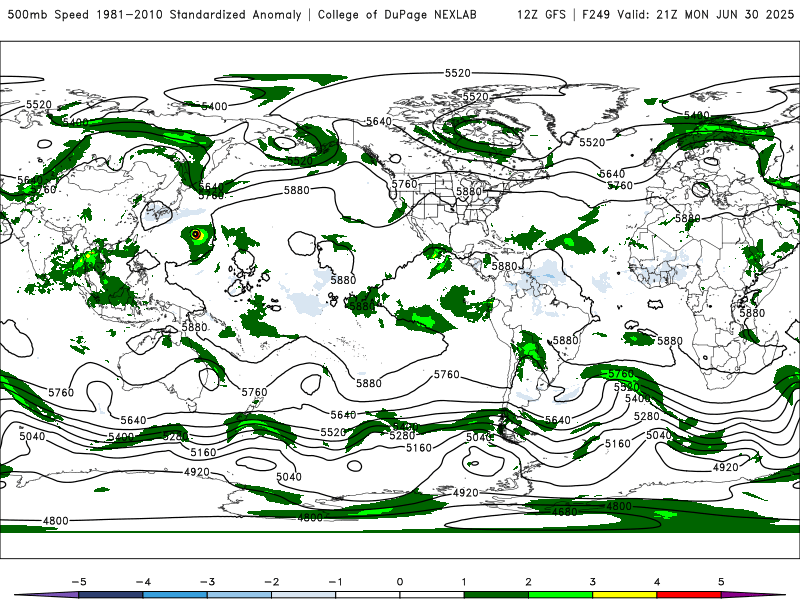Screen dimensions: 800x600
Task: Click the "-5" label on the color scale
Action: click(79, 582)
